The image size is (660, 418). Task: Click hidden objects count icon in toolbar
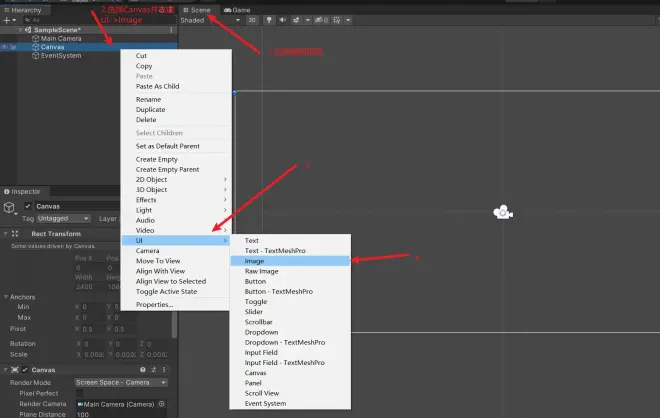(322, 20)
